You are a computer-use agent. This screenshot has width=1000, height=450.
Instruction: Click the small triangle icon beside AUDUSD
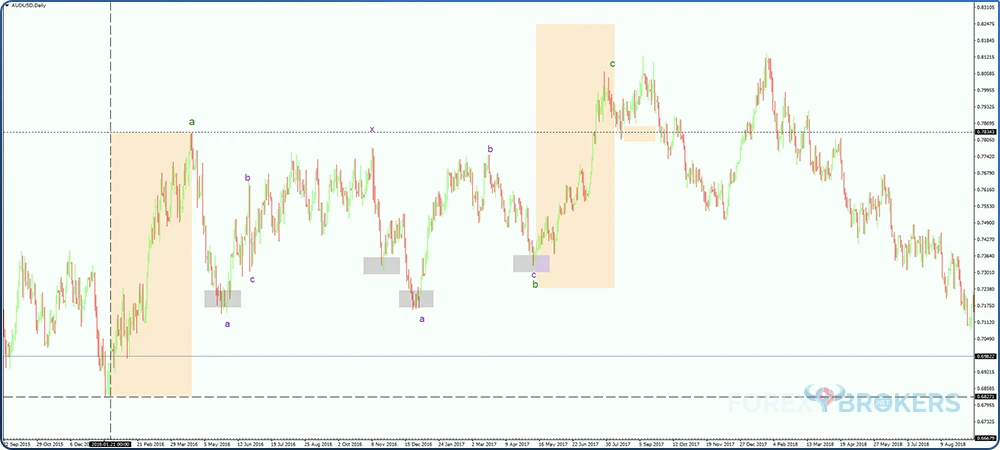coord(7,9)
